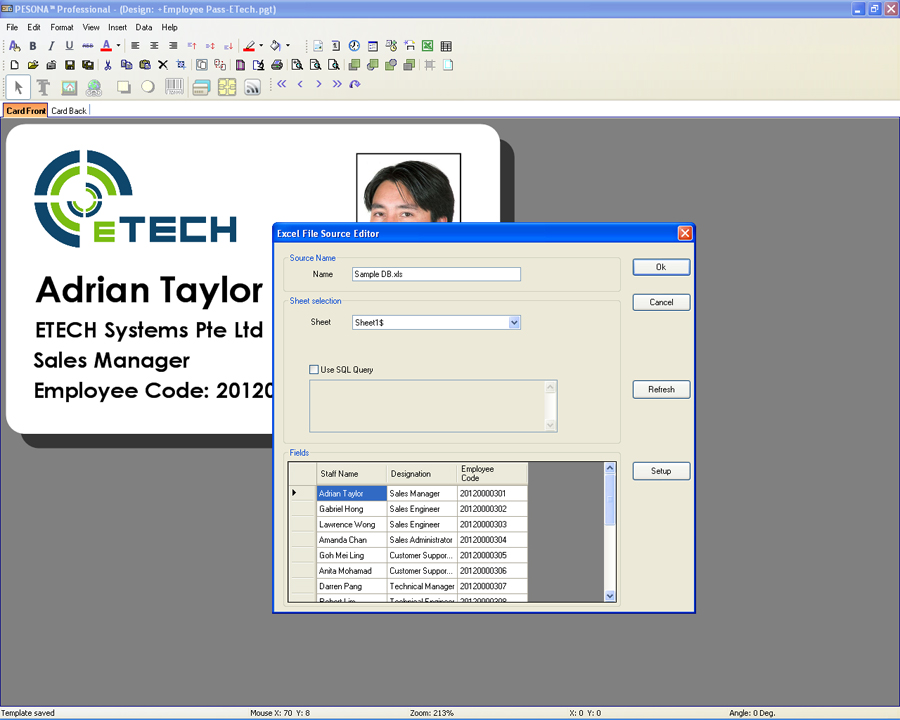Enable the Use SQL Query checkbox

(x=314, y=370)
